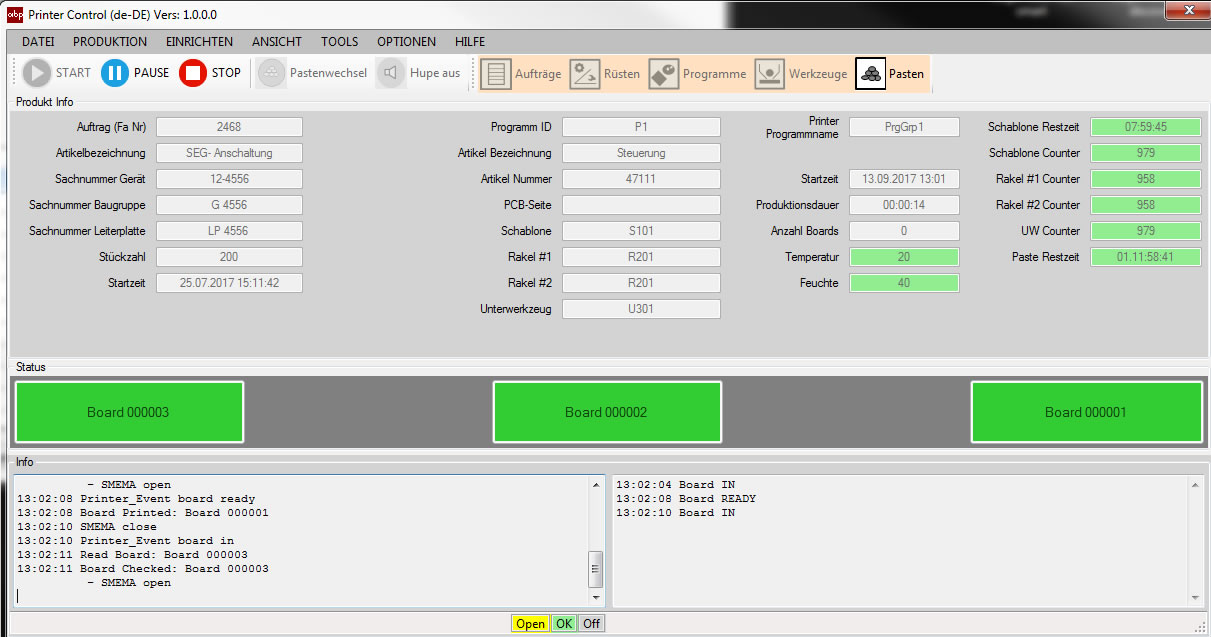Viewport: 1211px width, 637px height.
Task: Select the Artikelbezeichnung field SEG- Anschaltung
Action: (x=229, y=153)
